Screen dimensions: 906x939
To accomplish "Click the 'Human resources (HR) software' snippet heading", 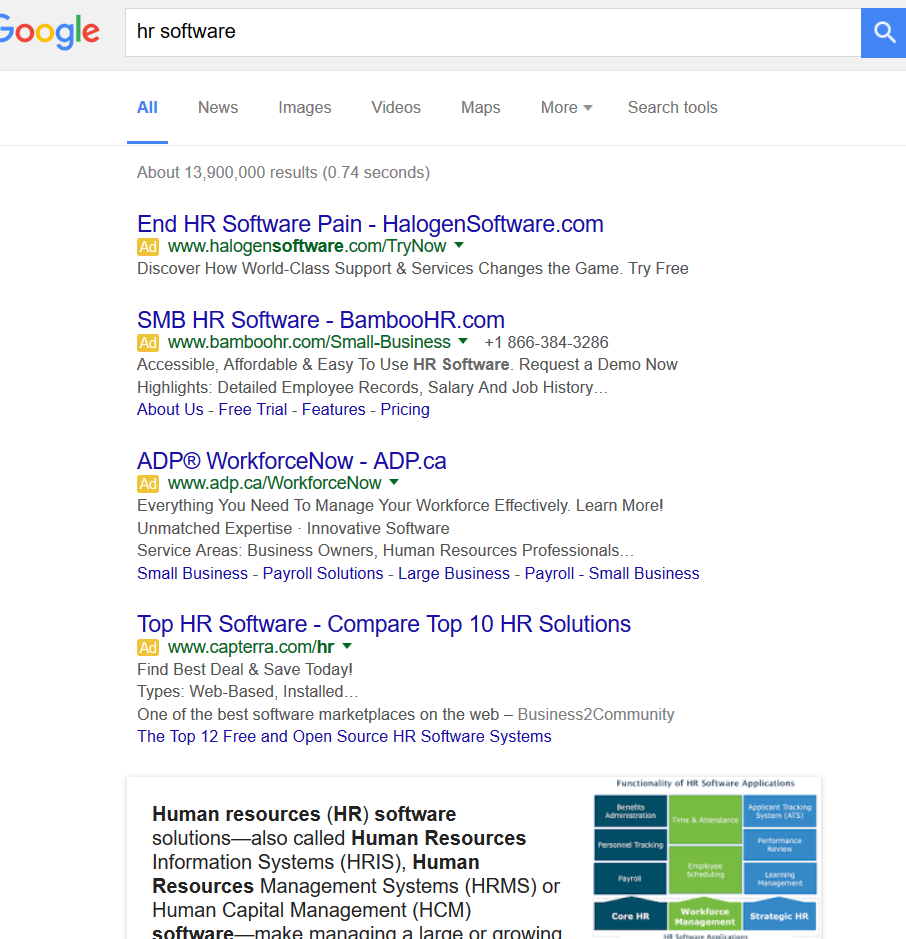I will coord(304,814).
